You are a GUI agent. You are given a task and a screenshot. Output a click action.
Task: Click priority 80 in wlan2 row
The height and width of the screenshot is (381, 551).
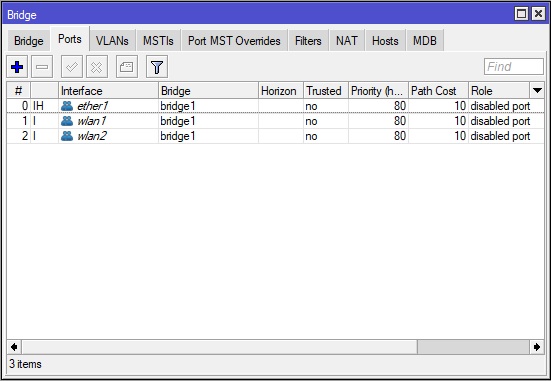coord(400,136)
